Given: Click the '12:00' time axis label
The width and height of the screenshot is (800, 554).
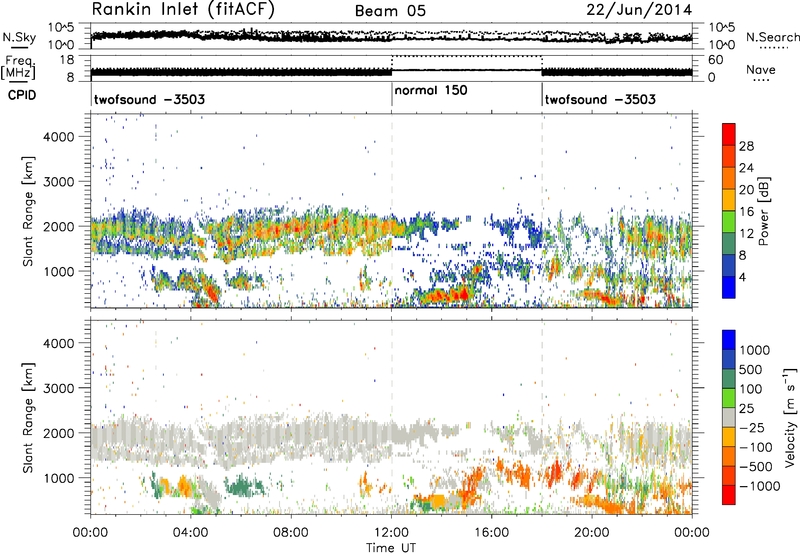Looking at the screenshot, I should click(391, 533).
